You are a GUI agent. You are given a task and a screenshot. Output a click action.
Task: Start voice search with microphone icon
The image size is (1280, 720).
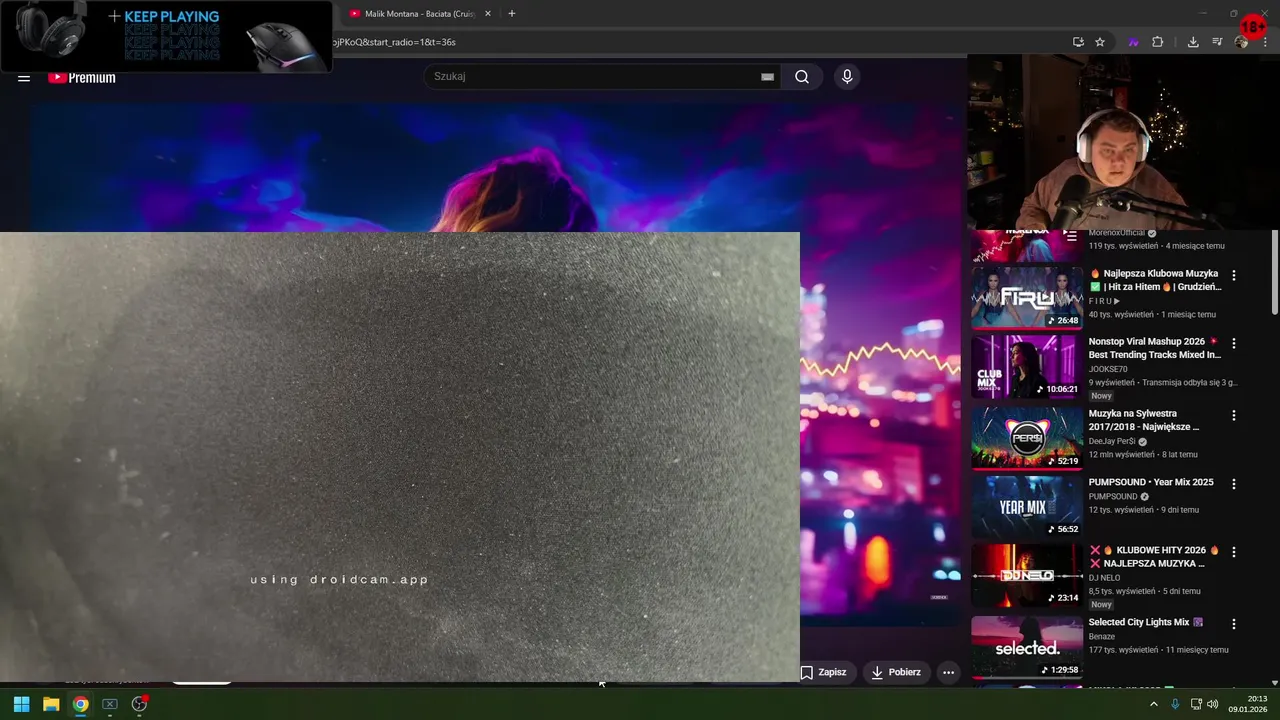point(847,76)
